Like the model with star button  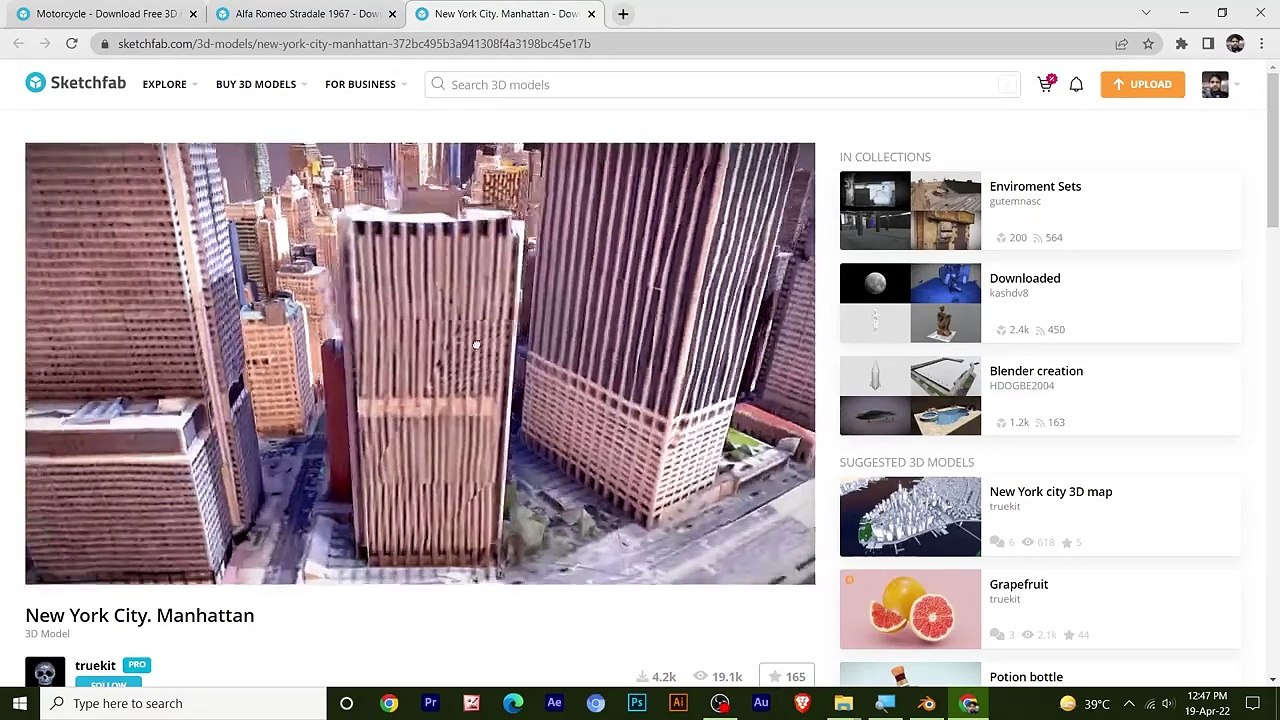pos(786,677)
